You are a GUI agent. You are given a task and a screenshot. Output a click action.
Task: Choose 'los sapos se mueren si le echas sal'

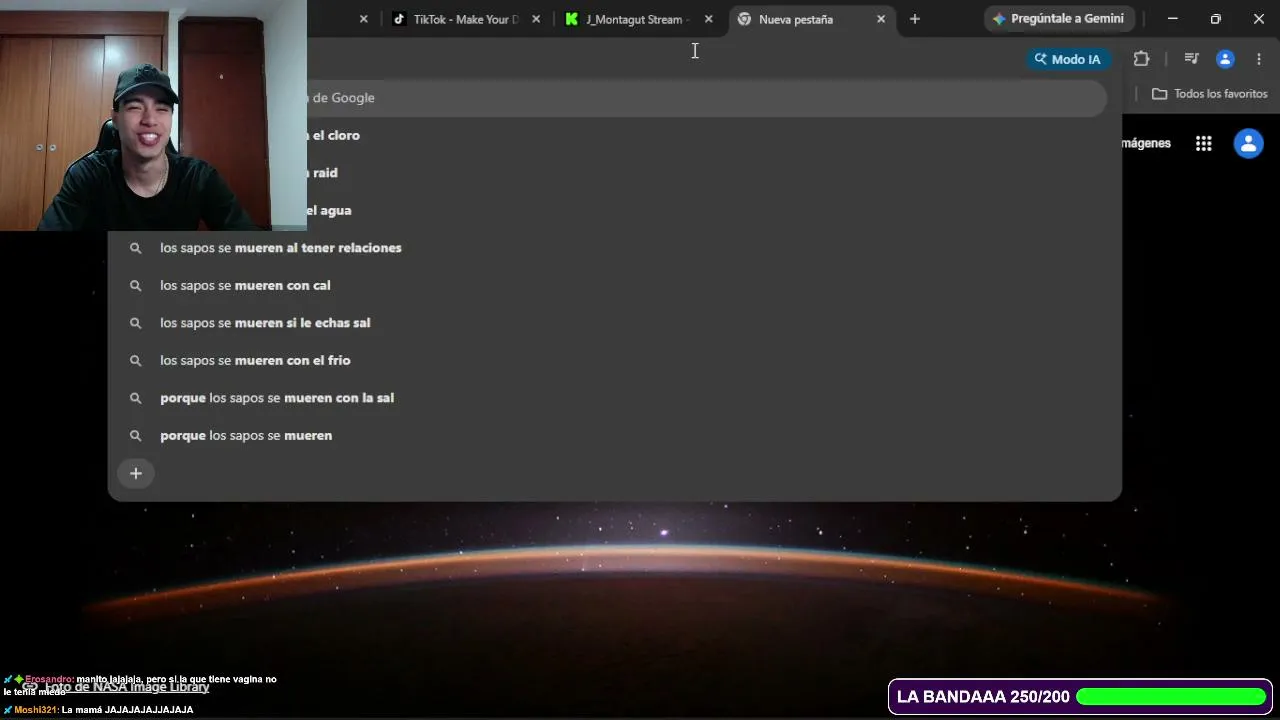point(614,323)
